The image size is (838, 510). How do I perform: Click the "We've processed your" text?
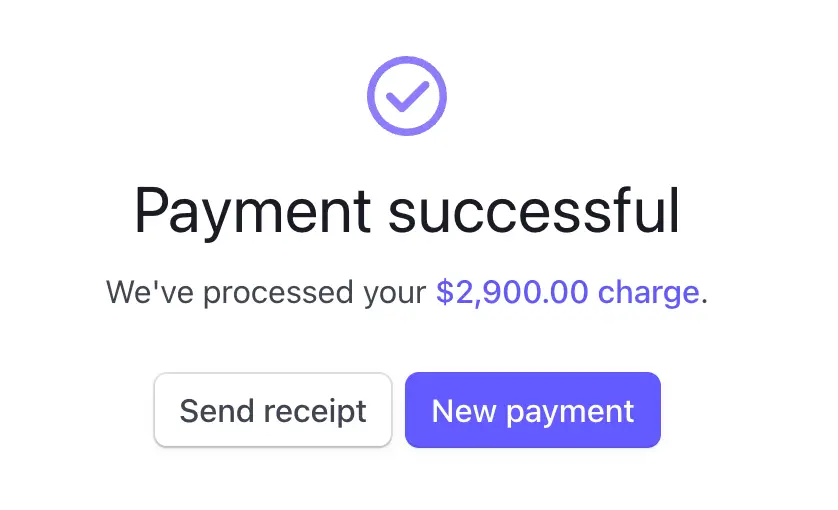(x=266, y=293)
